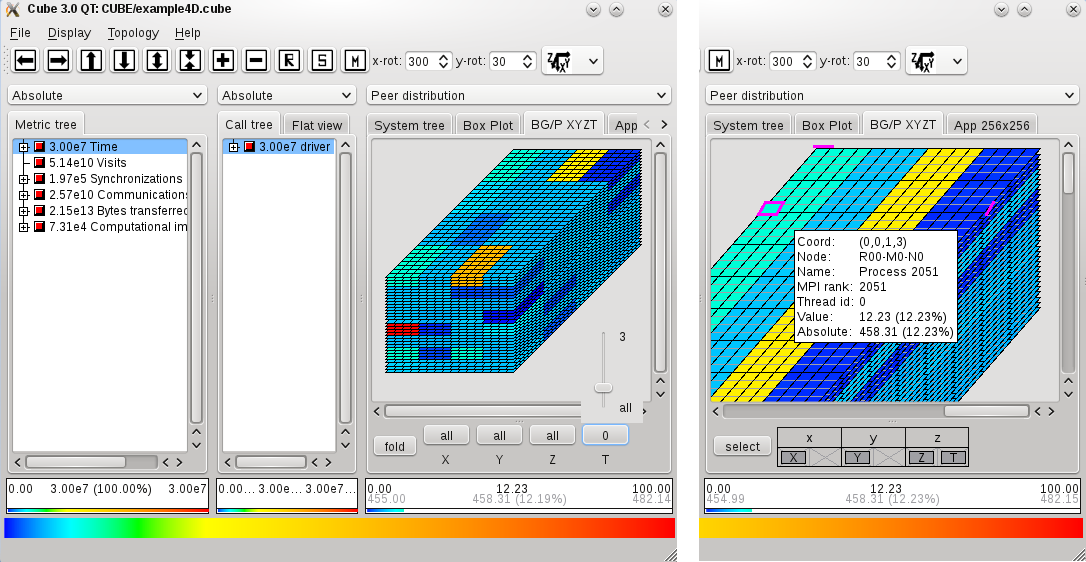Expand the Computational imbalance tree node

[24, 227]
